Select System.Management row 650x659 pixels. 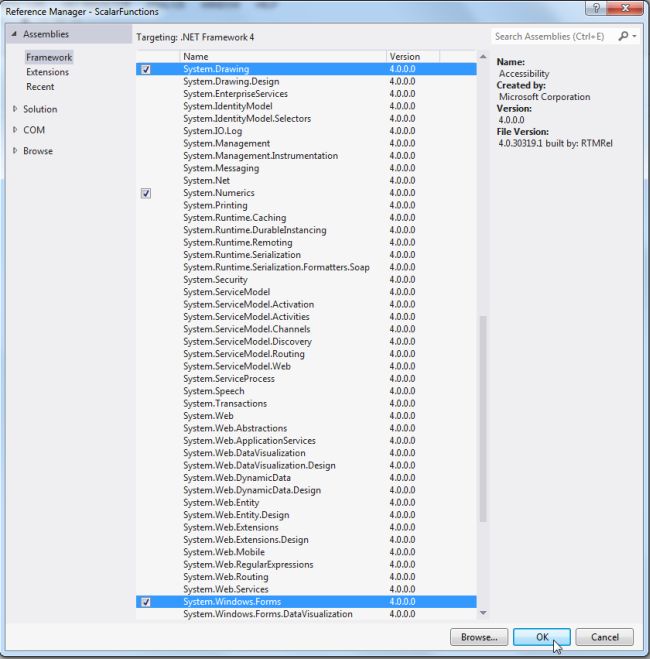tap(306, 143)
